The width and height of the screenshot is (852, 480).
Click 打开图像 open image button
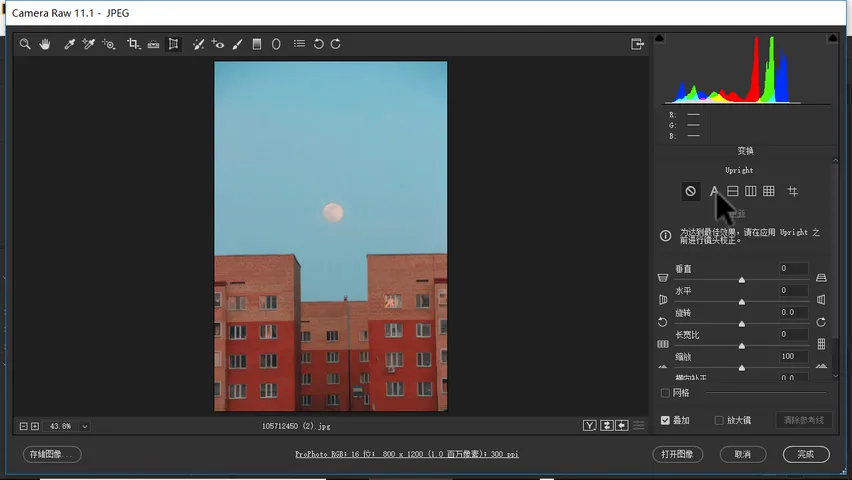[678, 454]
